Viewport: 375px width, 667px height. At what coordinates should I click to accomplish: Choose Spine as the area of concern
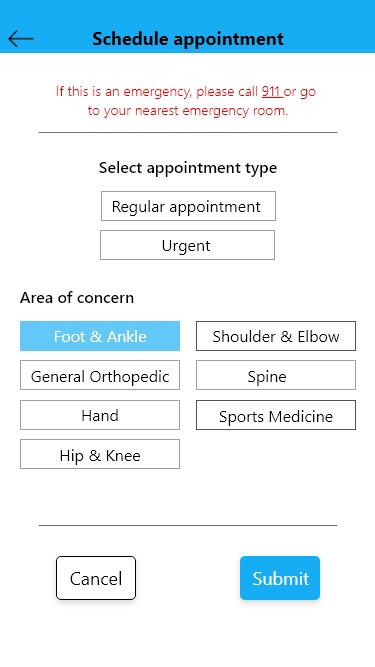pyautogui.click(x=276, y=375)
